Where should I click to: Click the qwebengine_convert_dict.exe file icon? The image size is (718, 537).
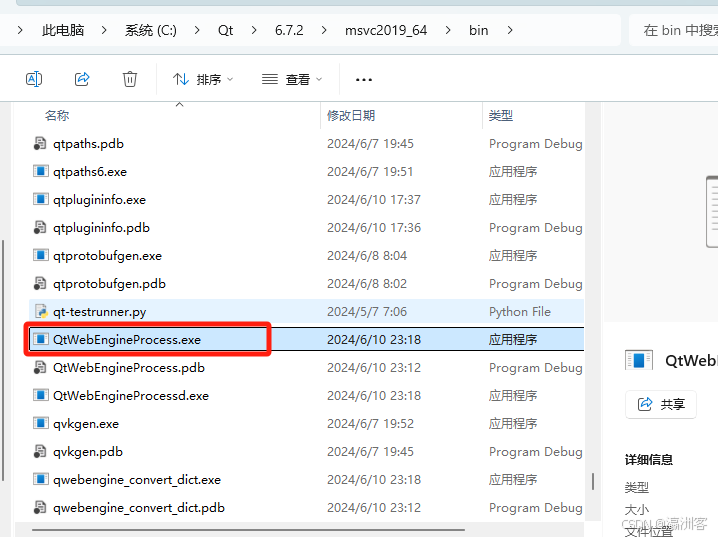click(x=40, y=479)
